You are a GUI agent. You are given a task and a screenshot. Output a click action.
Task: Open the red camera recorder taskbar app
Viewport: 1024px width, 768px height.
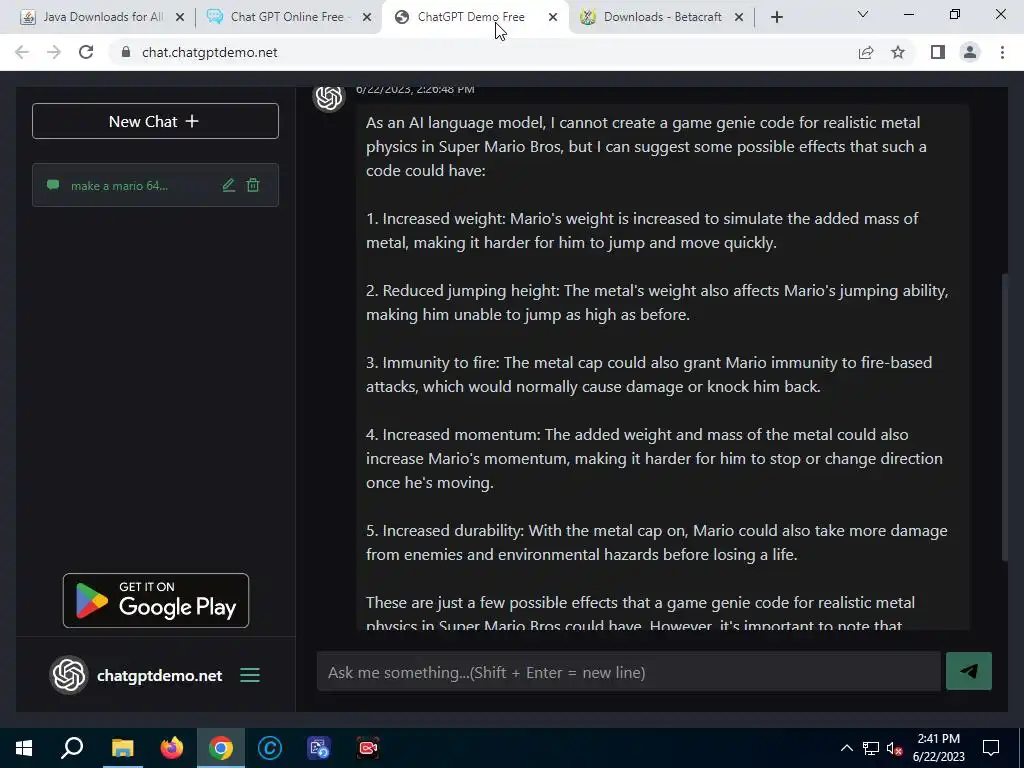pos(368,748)
